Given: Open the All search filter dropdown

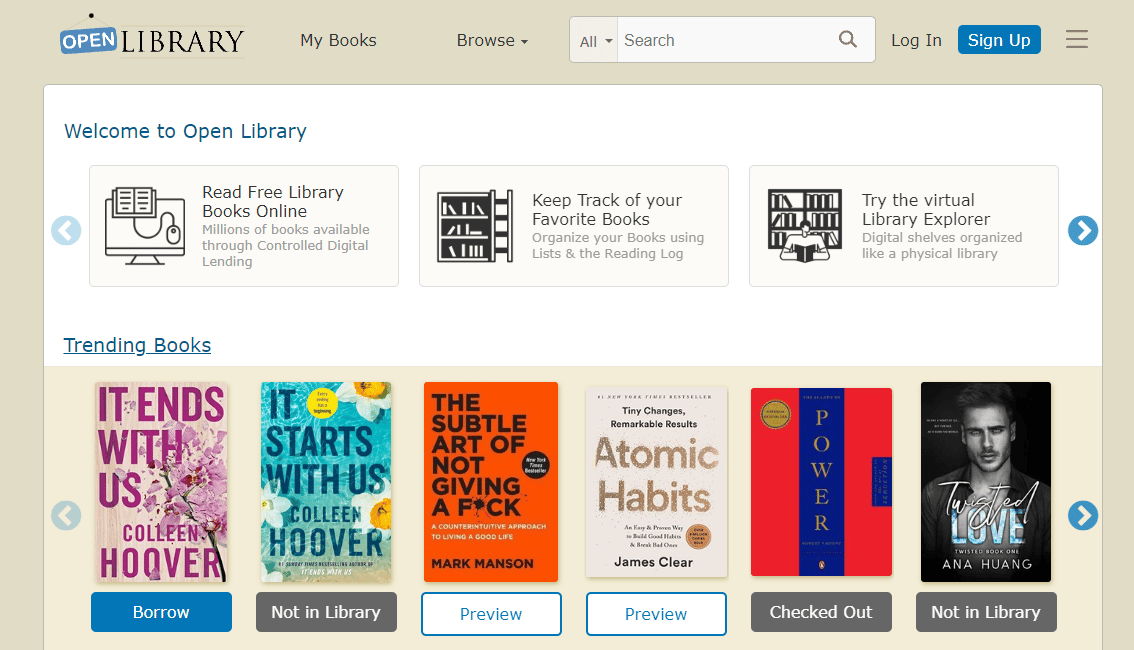Looking at the screenshot, I should tap(593, 40).
